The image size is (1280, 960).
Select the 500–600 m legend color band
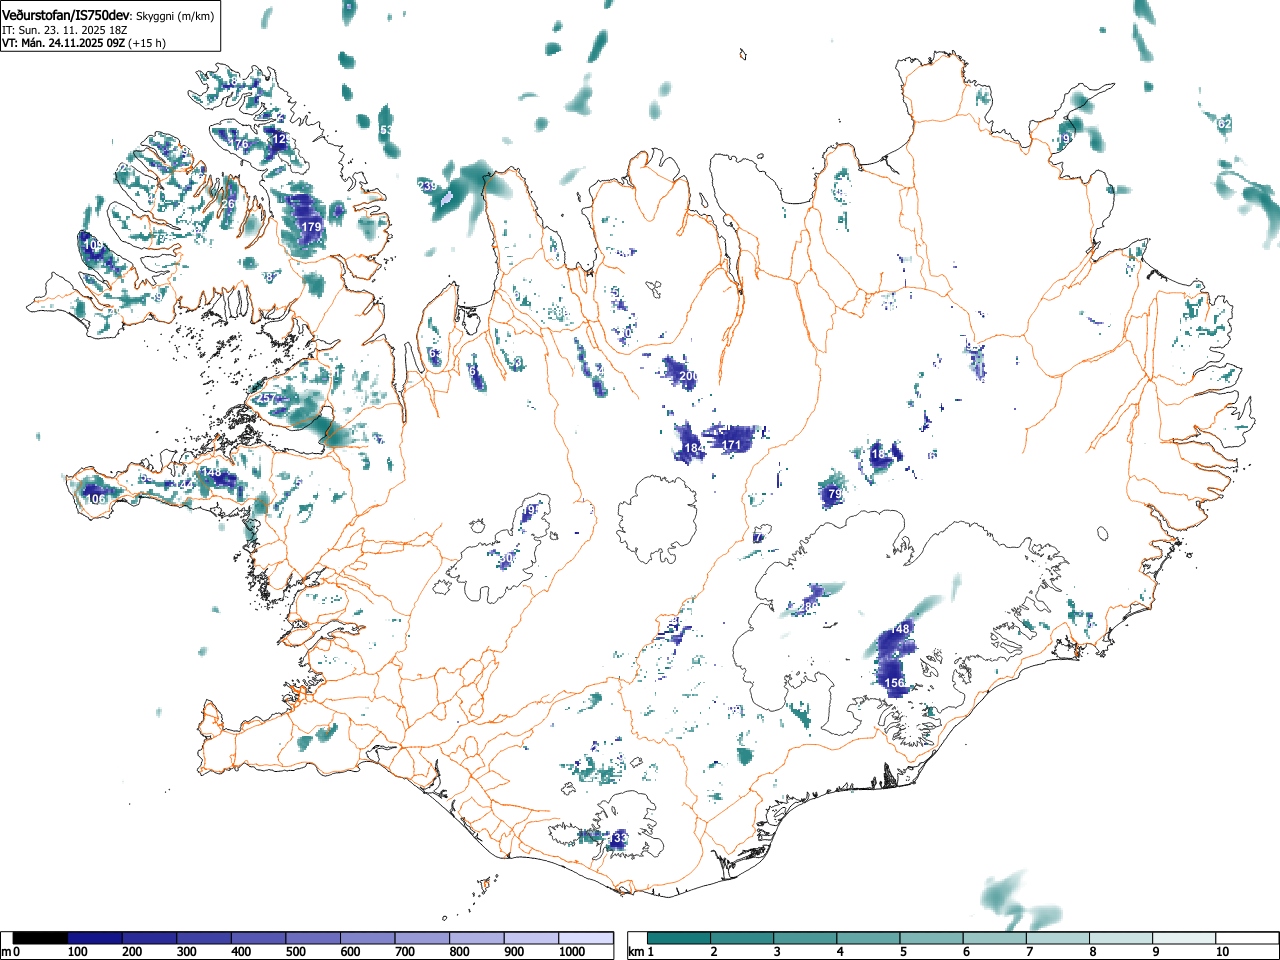(x=313, y=938)
